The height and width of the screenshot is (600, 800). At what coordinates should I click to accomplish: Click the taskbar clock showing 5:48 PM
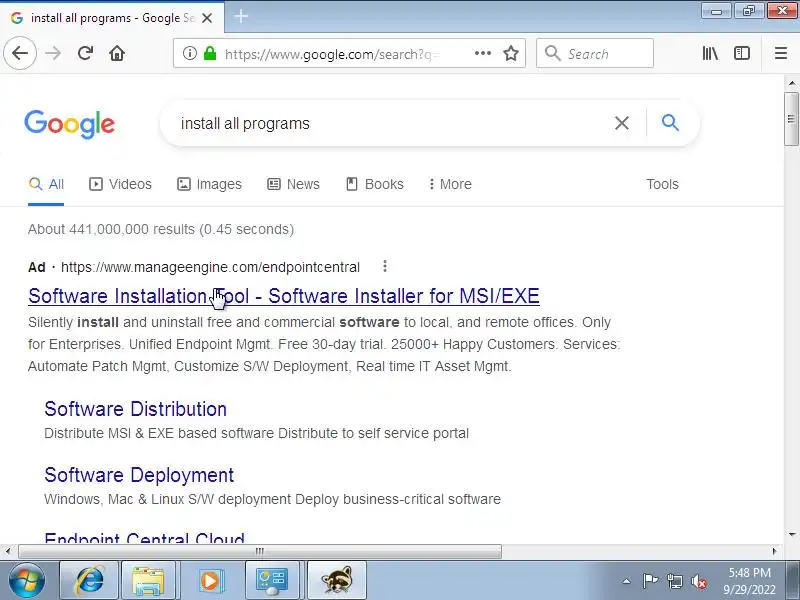point(749,581)
